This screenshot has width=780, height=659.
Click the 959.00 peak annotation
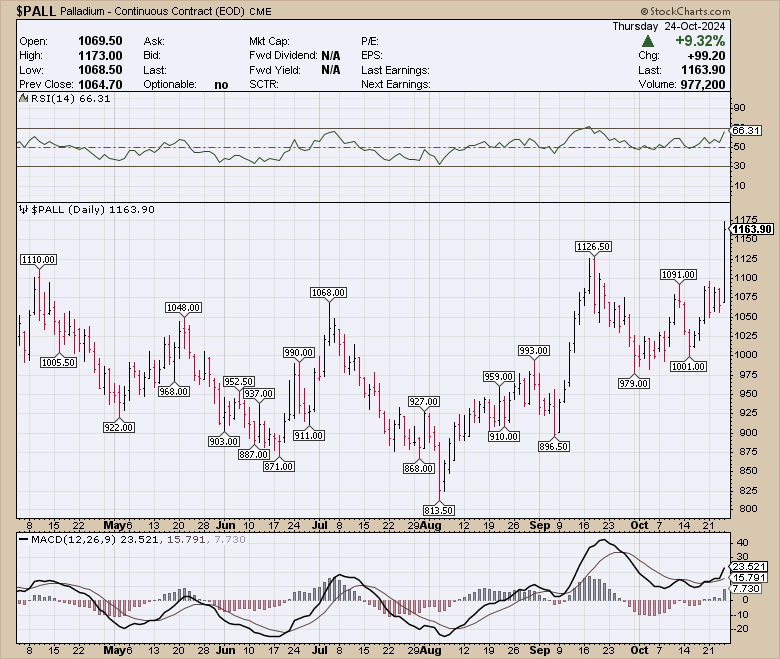[x=498, y=377]
